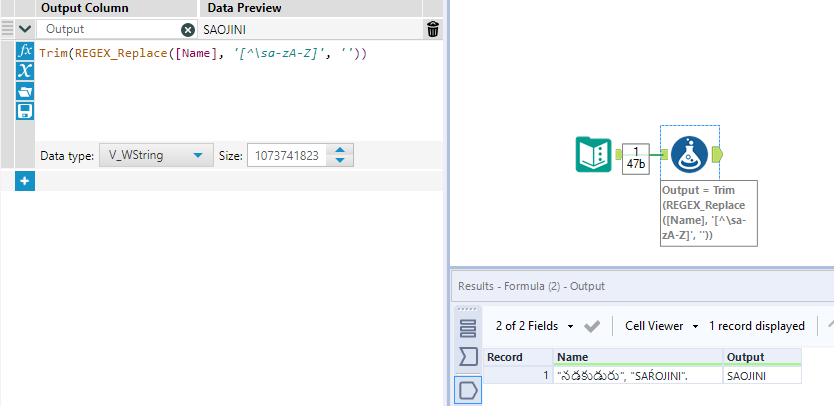The image size is (834, 406).
Task: Select the results Output cell SAOJINI
Action: [x=762, y=375]
